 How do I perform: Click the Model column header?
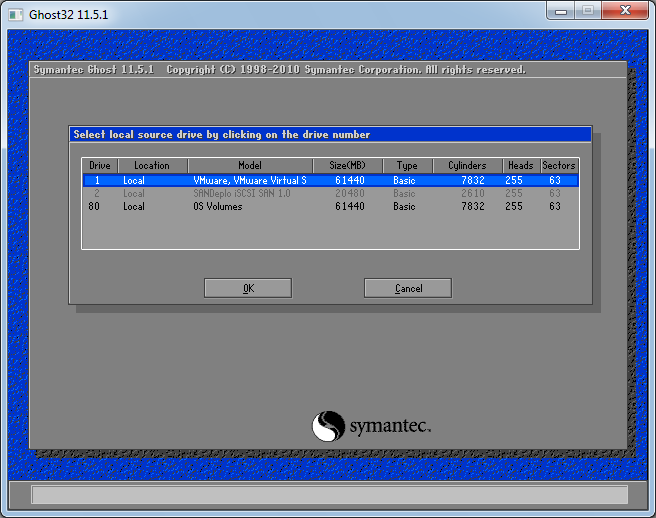coord(250,165)
